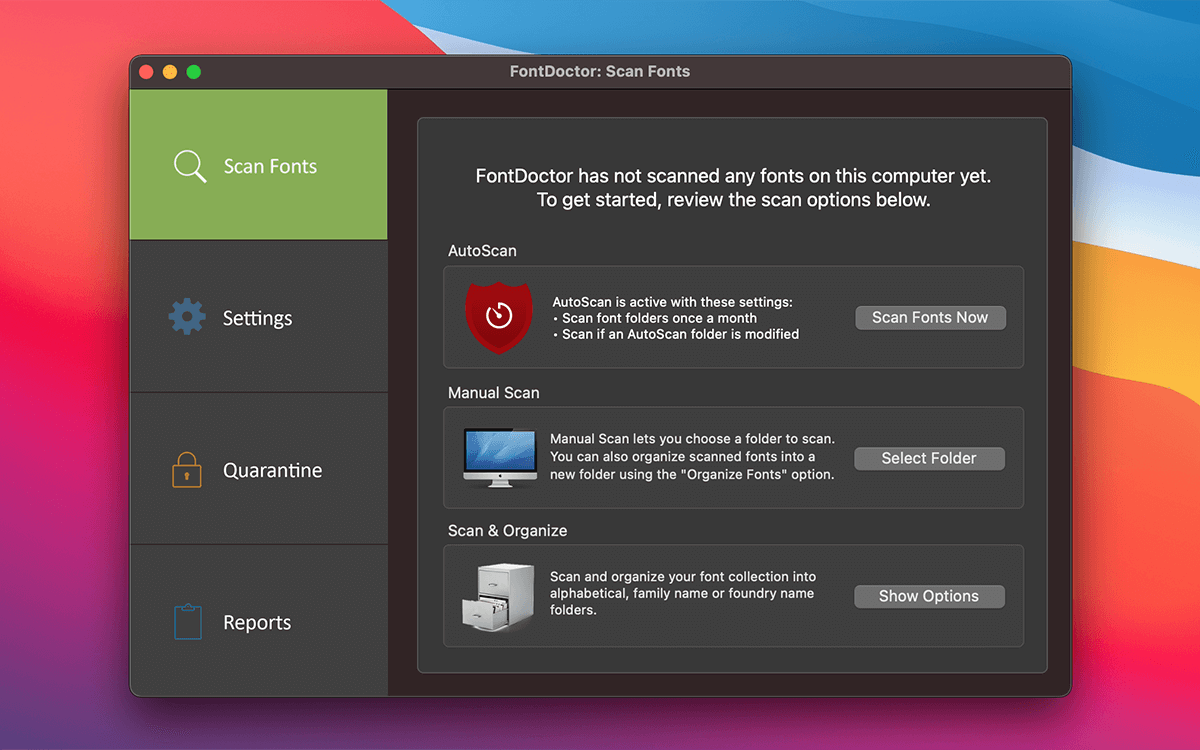1200x750 pixels.
Task: Minimize the window using yellow button
Action: 170,72
